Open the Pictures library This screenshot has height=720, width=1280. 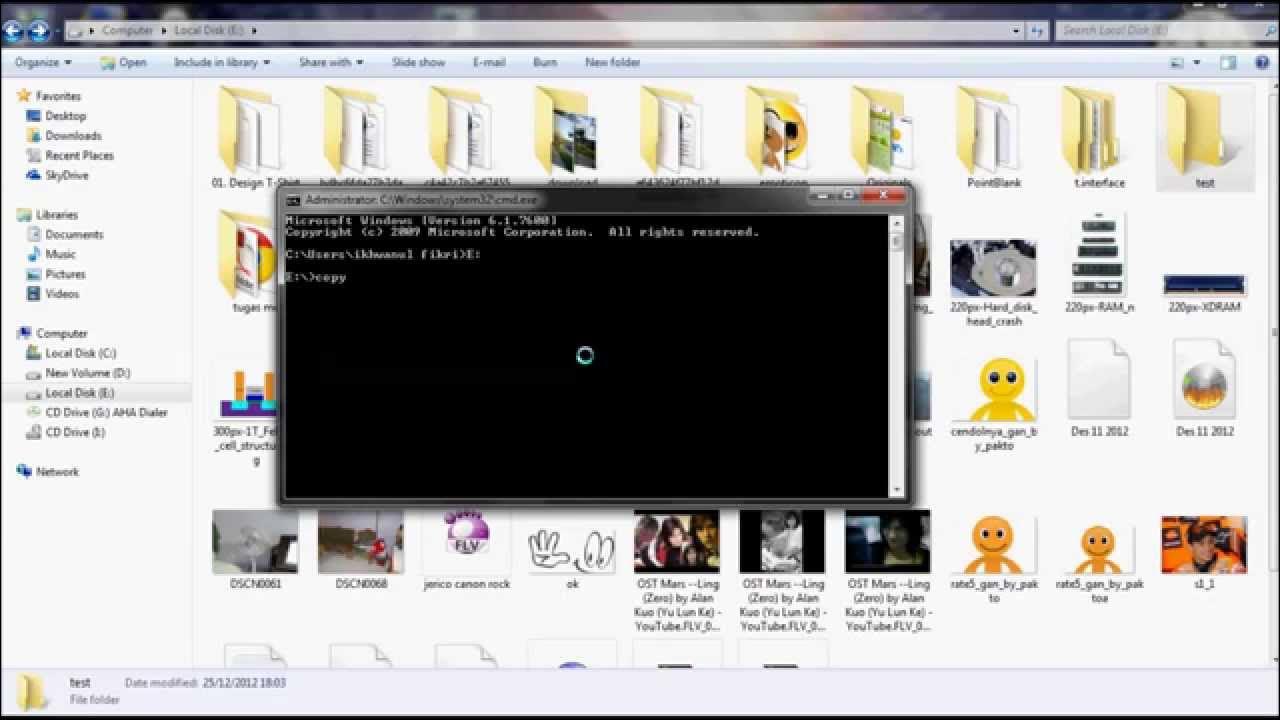[x=65, y=274]
